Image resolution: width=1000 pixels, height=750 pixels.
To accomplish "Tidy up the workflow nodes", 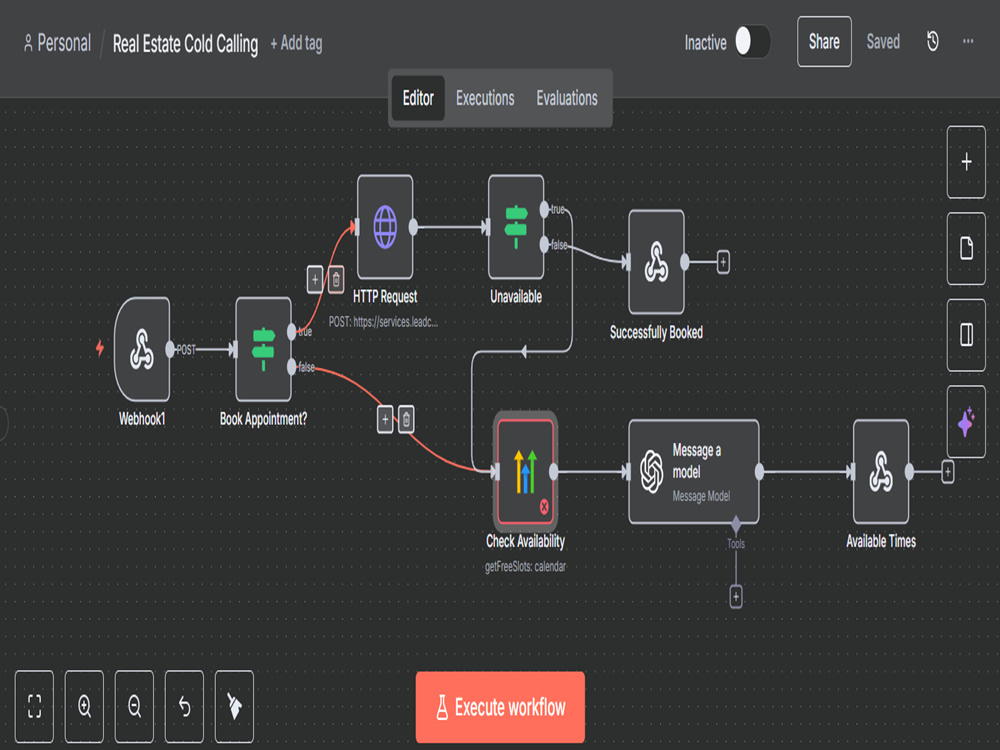I will point(234,707).
